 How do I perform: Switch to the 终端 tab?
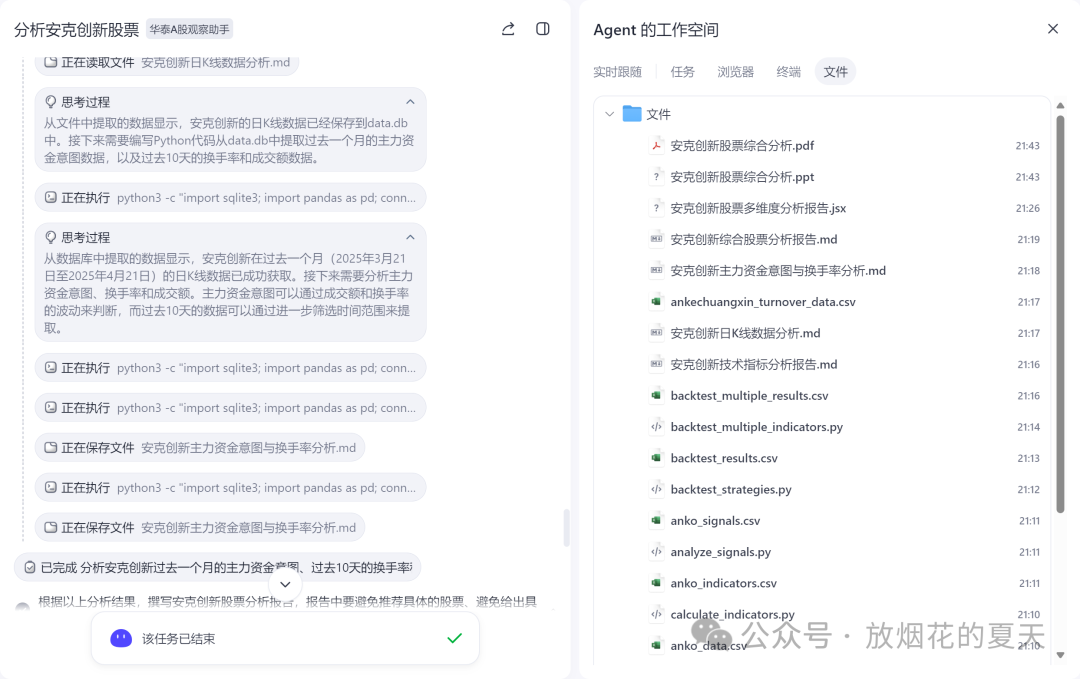pos(789,71)
